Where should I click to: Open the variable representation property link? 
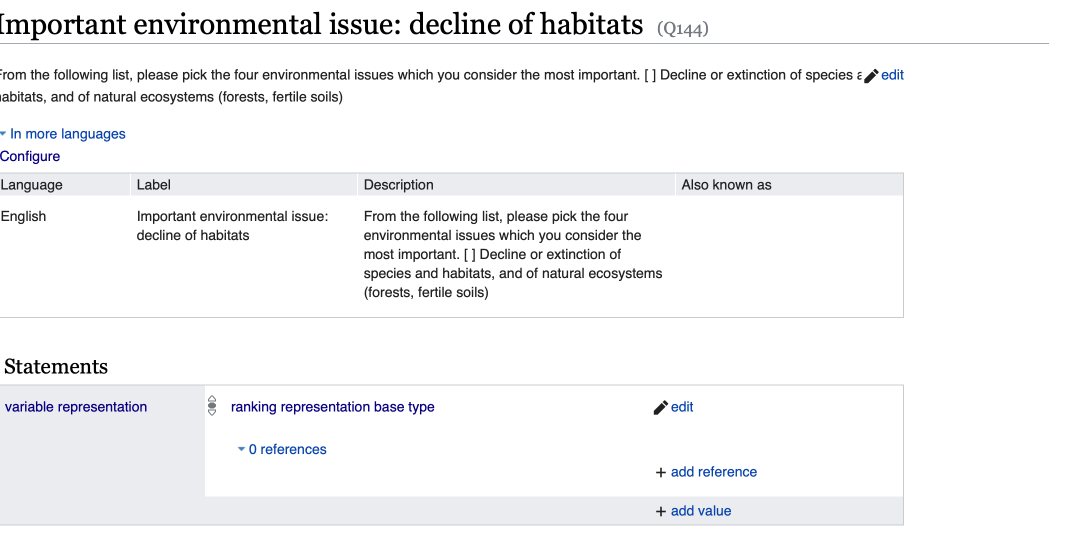tap(76, 407)
